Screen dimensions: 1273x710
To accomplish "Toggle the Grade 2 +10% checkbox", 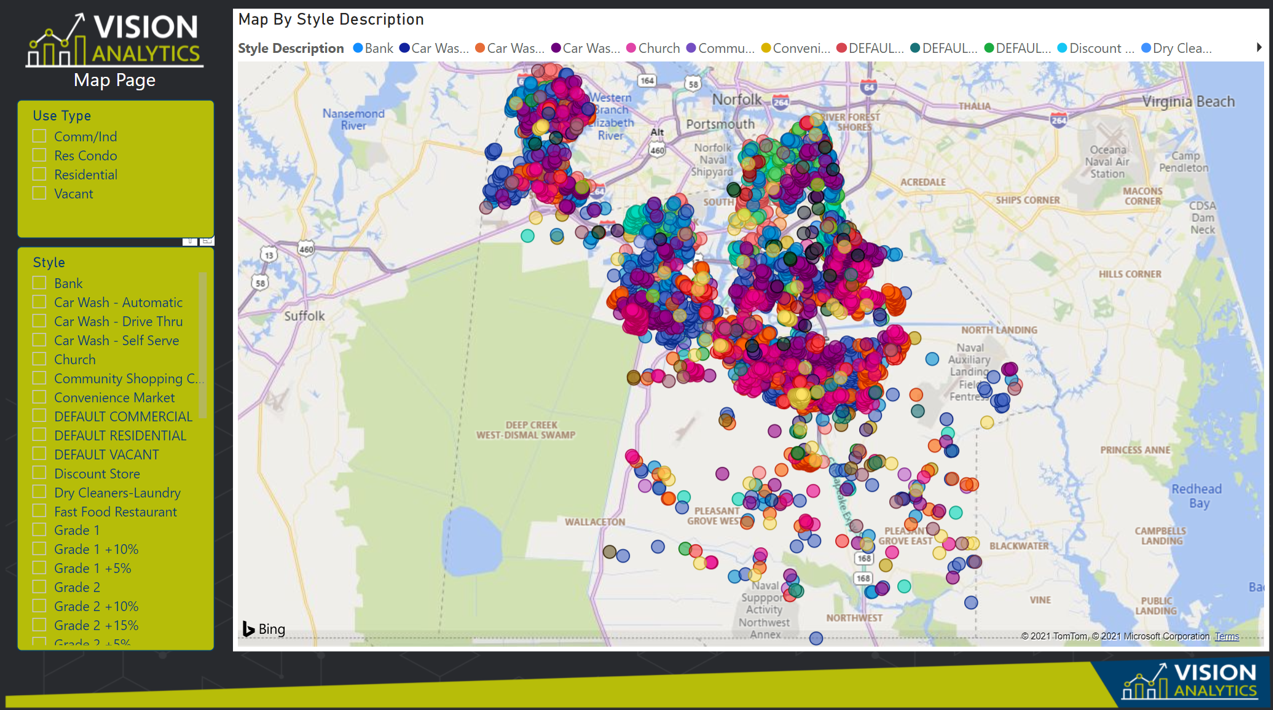I will click(39, 606).
